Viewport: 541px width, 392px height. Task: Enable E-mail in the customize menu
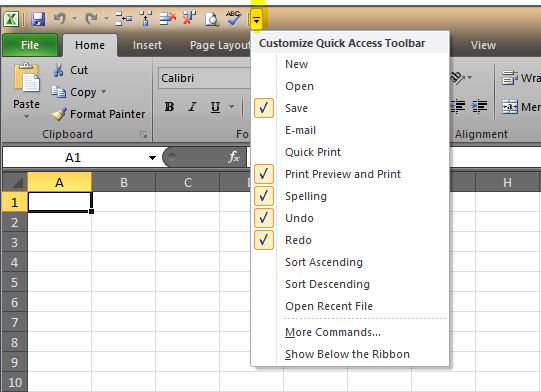tap(350, 130)
